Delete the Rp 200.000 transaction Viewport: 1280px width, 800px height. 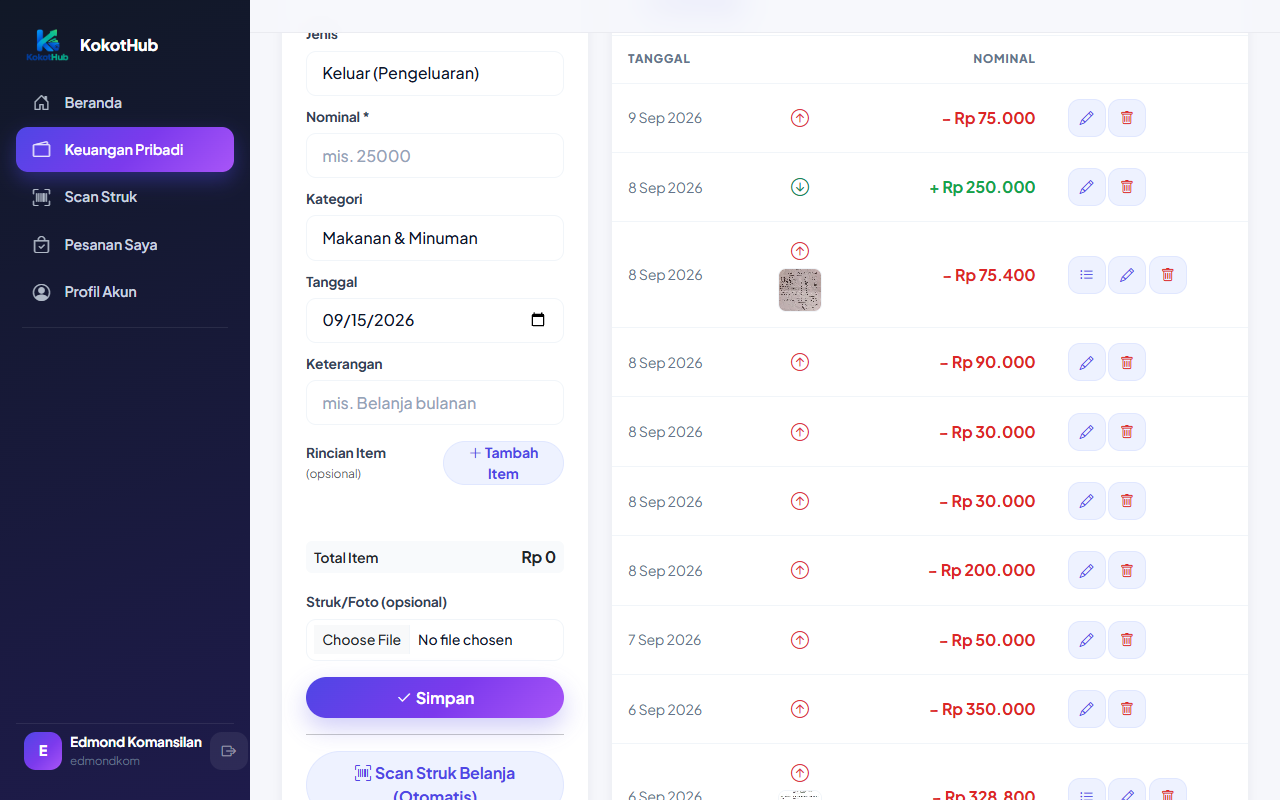(1127, 570)
